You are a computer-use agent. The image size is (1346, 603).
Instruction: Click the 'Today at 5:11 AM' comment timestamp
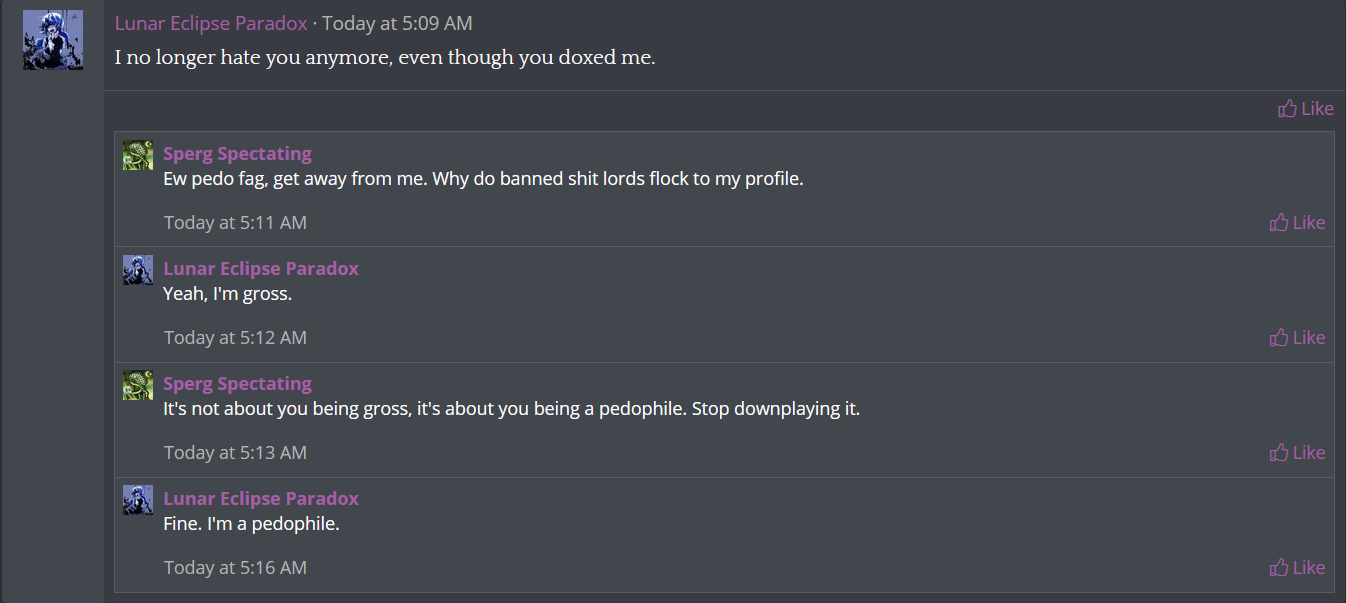click(235, 223)
